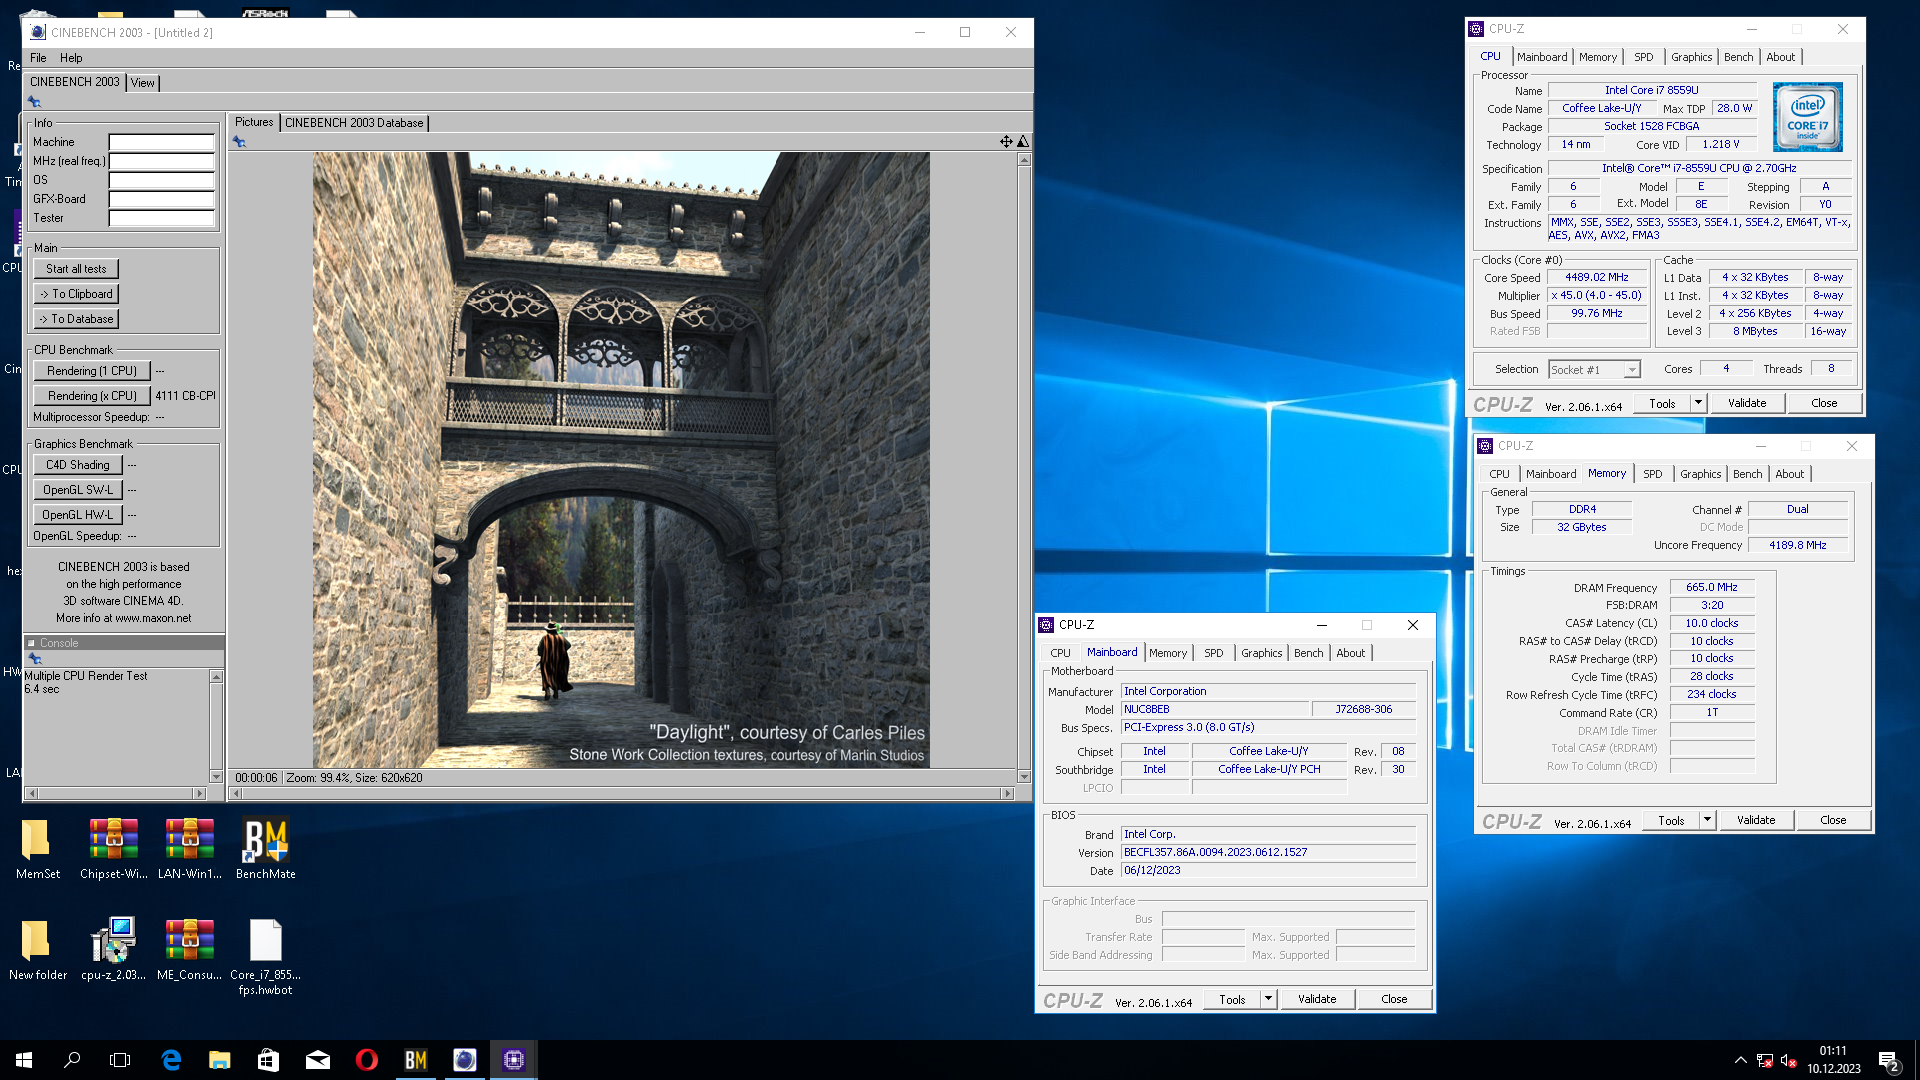Click the OS input field
Screen dimensions: 1920x1080
click(x=161, y=181)
